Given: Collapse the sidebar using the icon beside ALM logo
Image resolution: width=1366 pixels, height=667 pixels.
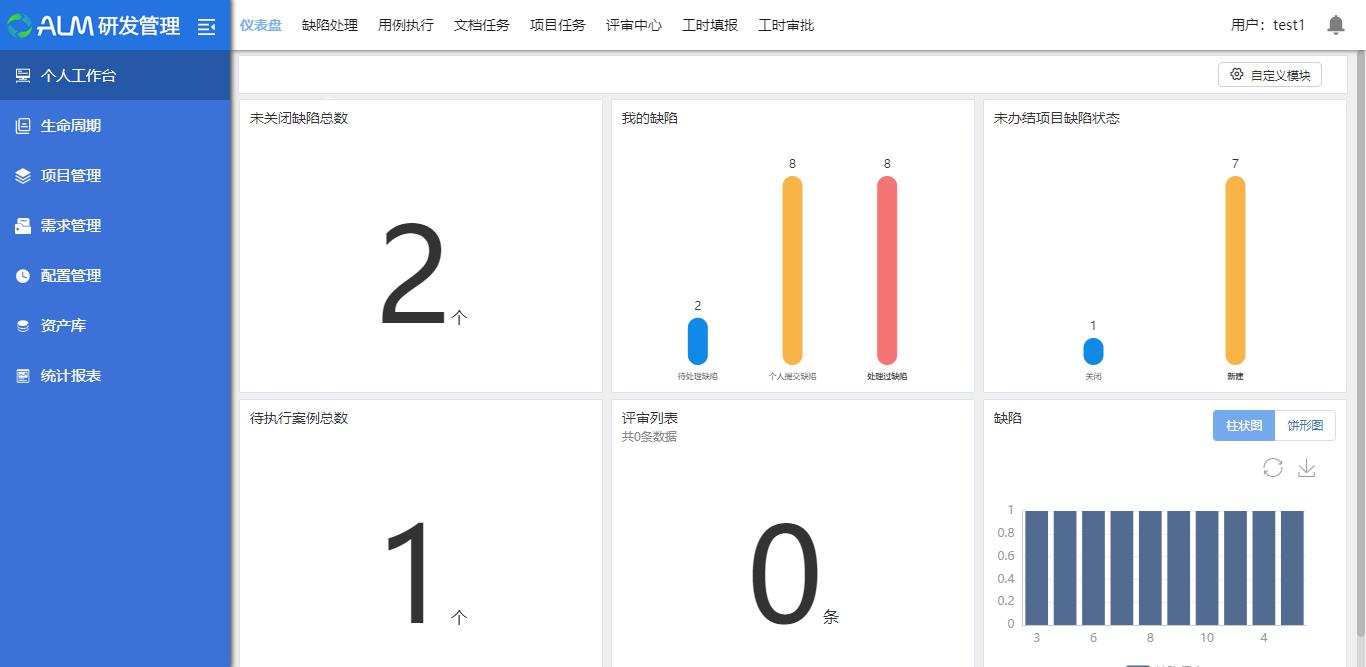Looking at the screenshot, I should (207, 25).
